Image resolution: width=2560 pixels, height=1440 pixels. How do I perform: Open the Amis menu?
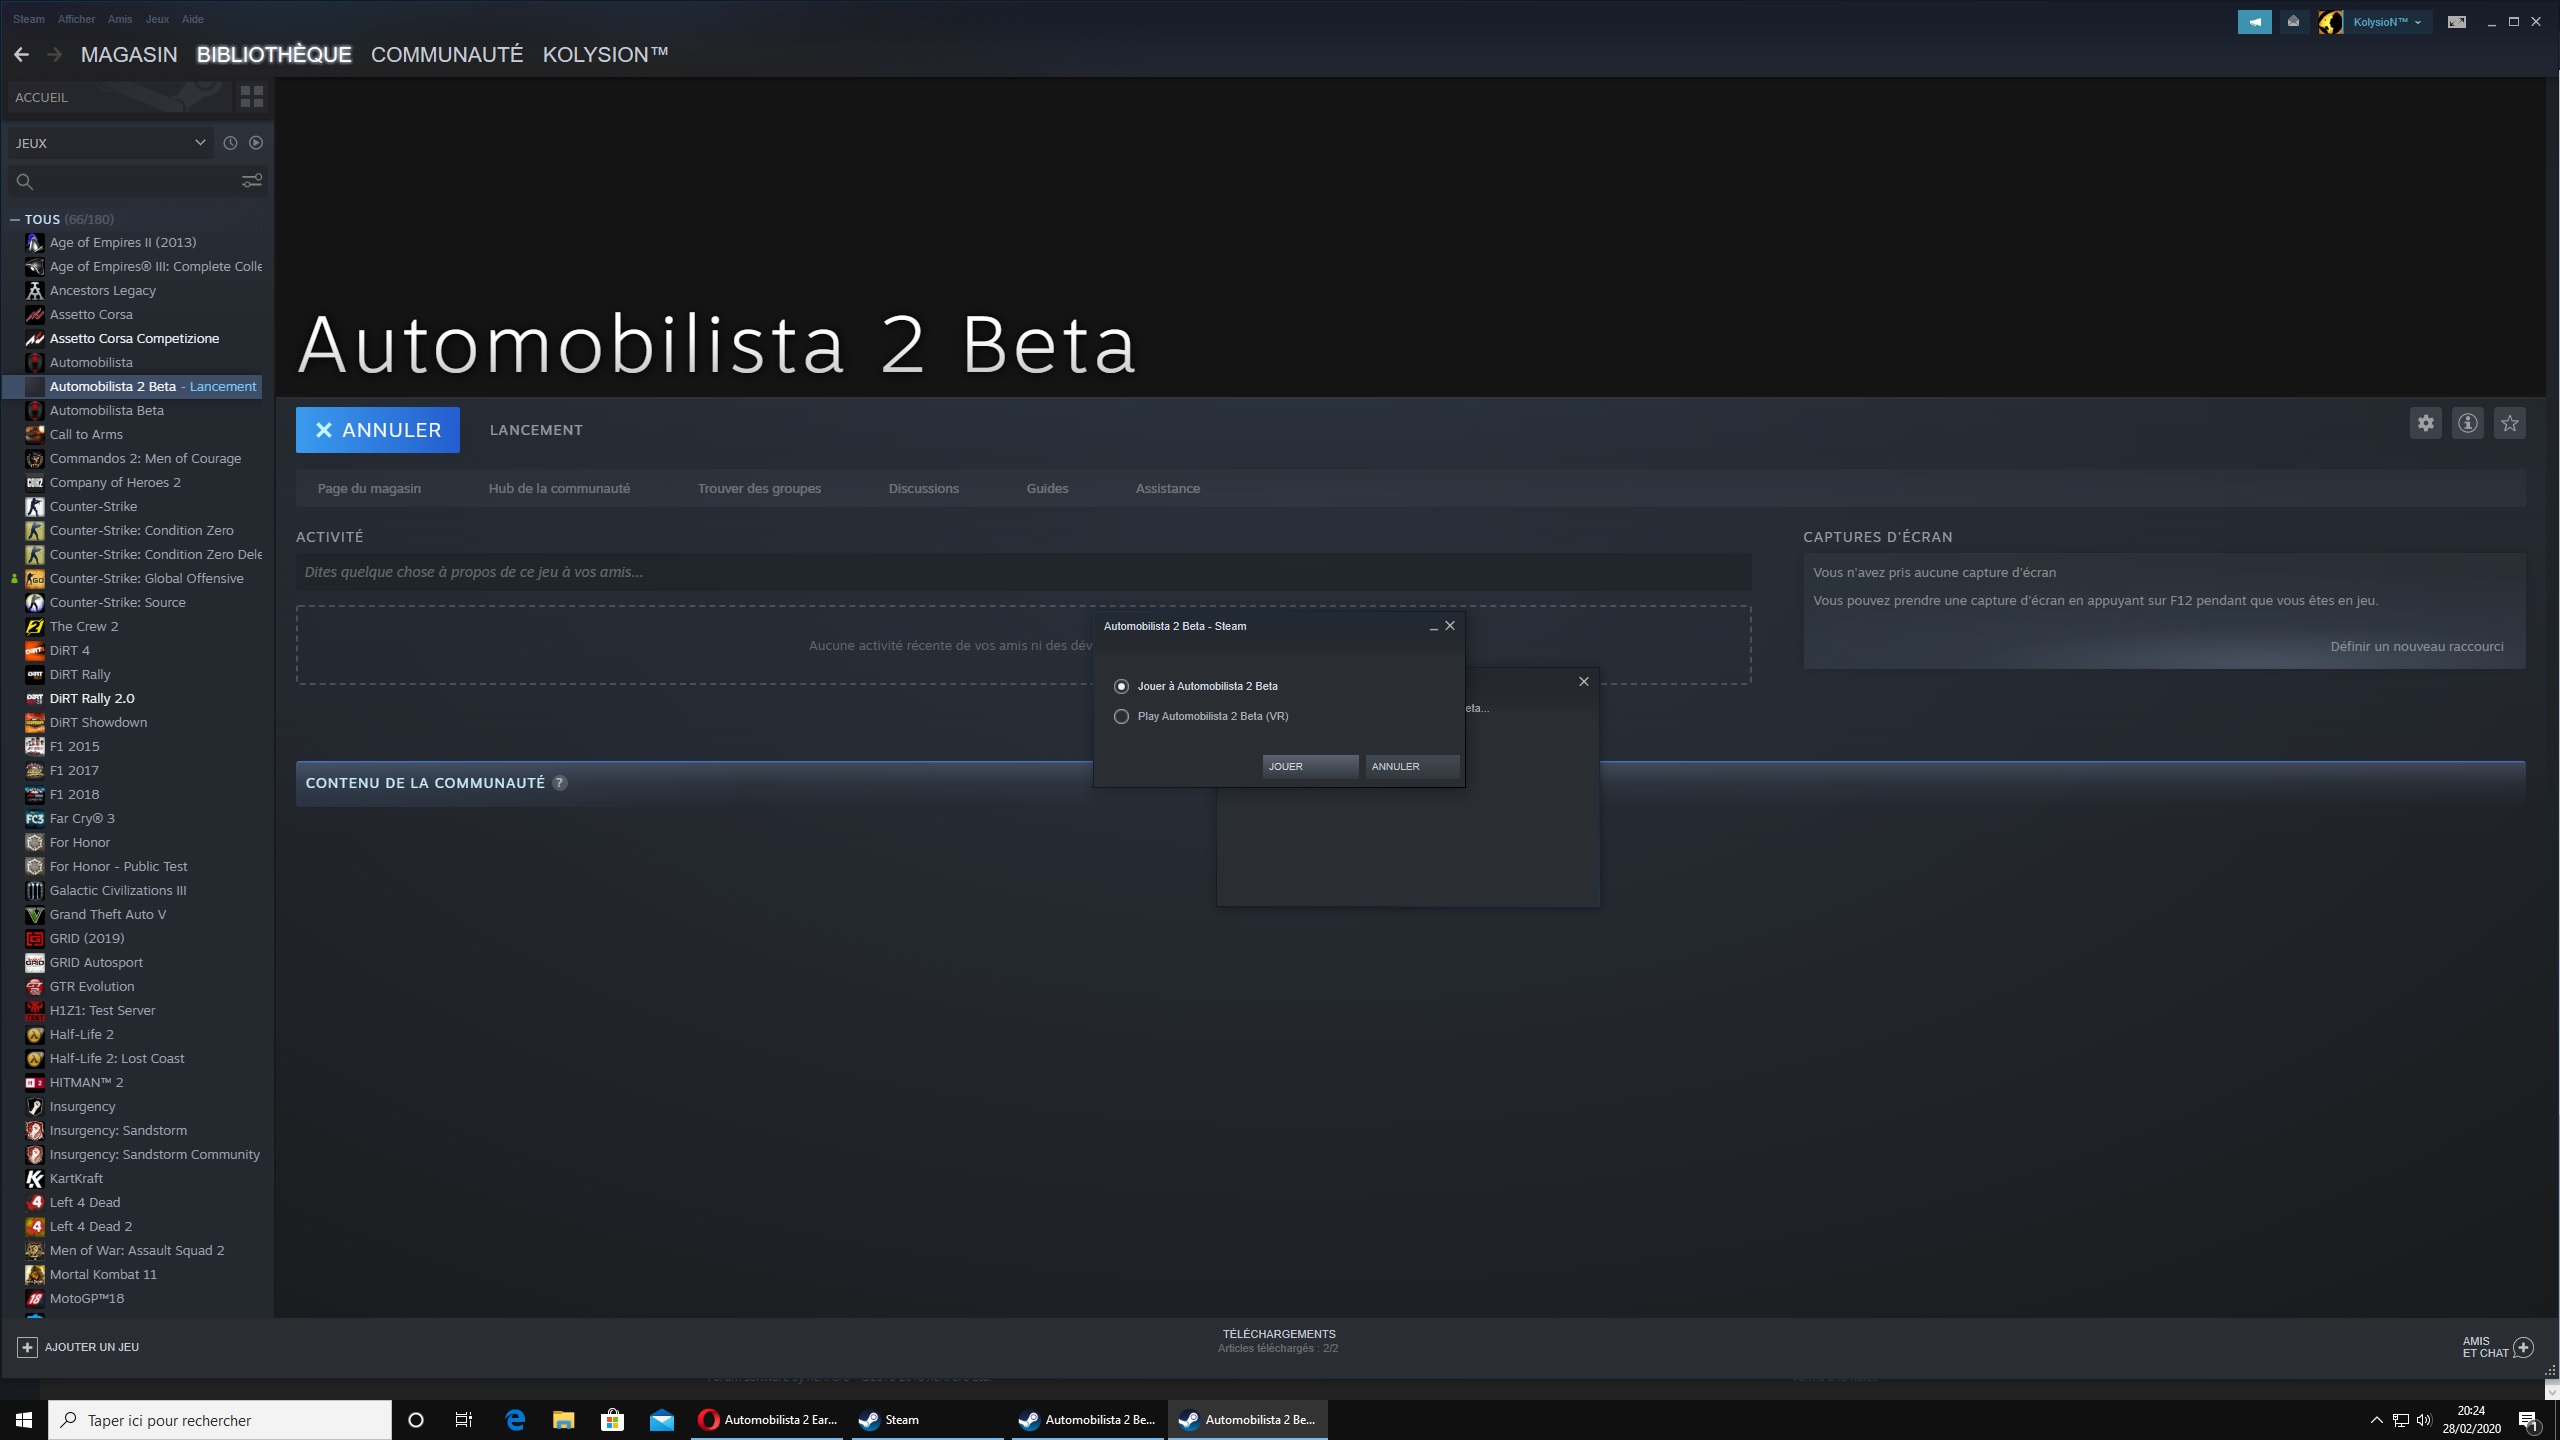click(120, 19)
